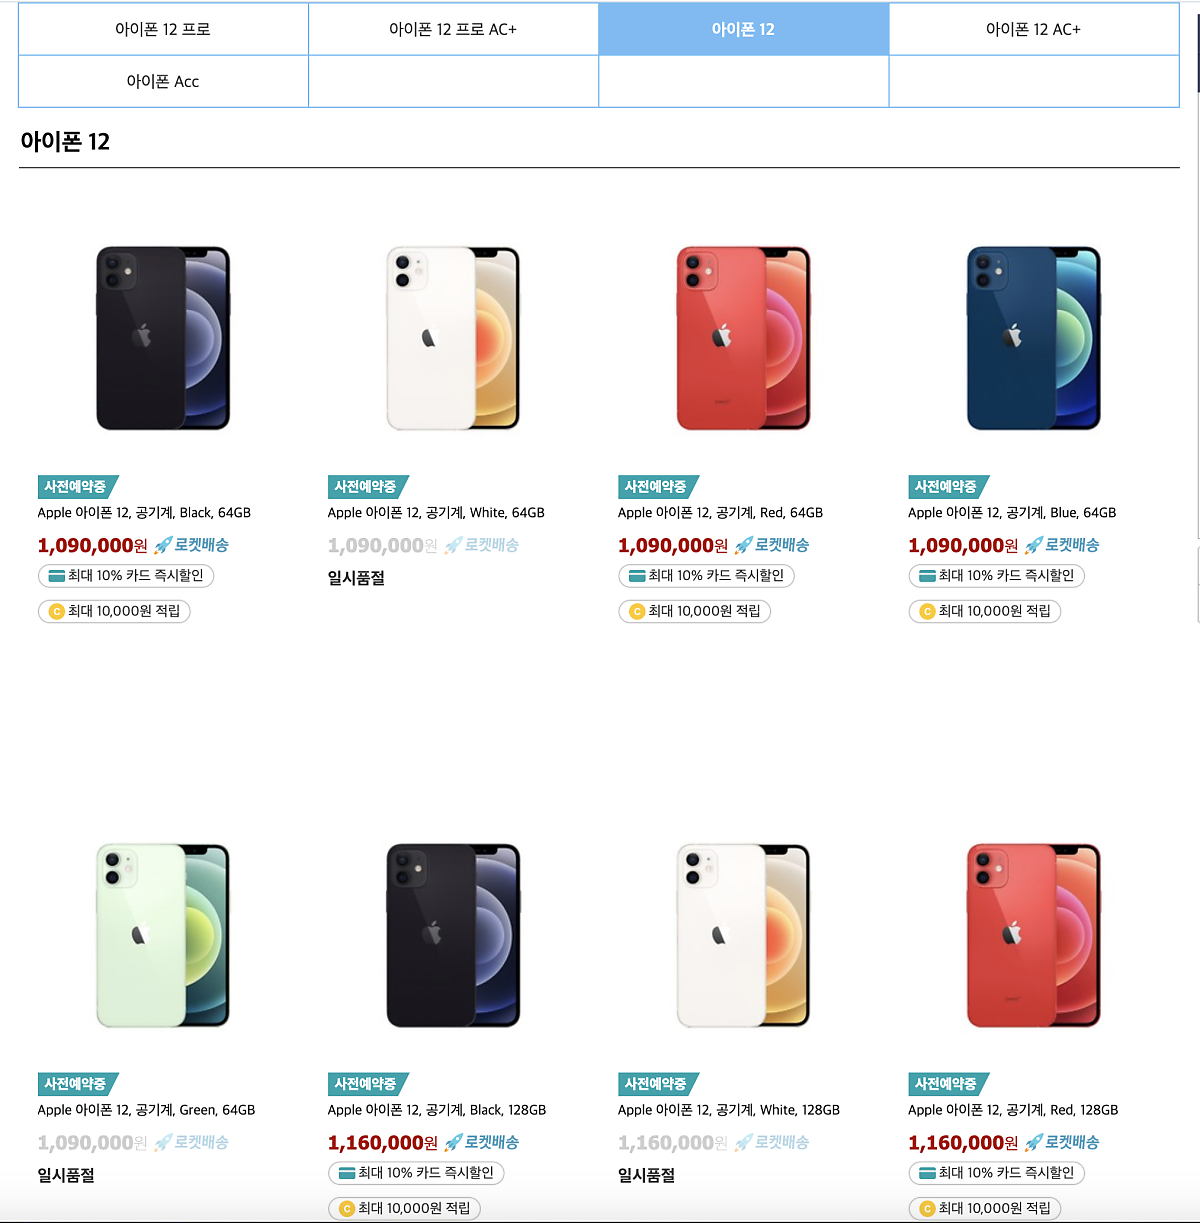Open the Blue 64GB iPhone 12 image

click(1034, 338)
